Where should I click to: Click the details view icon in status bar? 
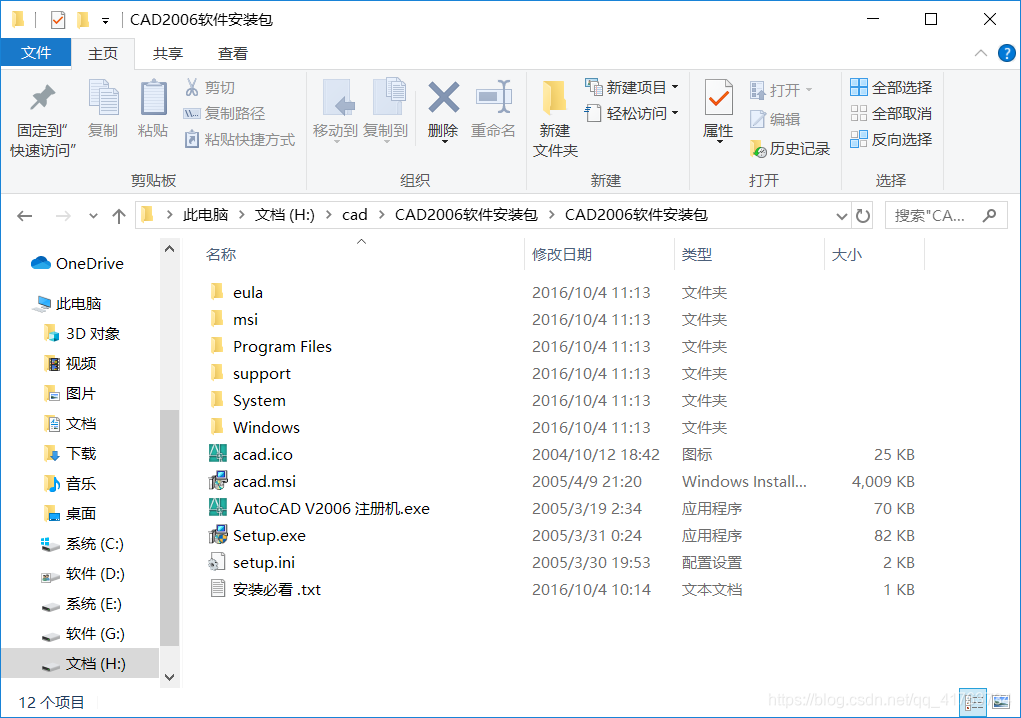[973, 702]
